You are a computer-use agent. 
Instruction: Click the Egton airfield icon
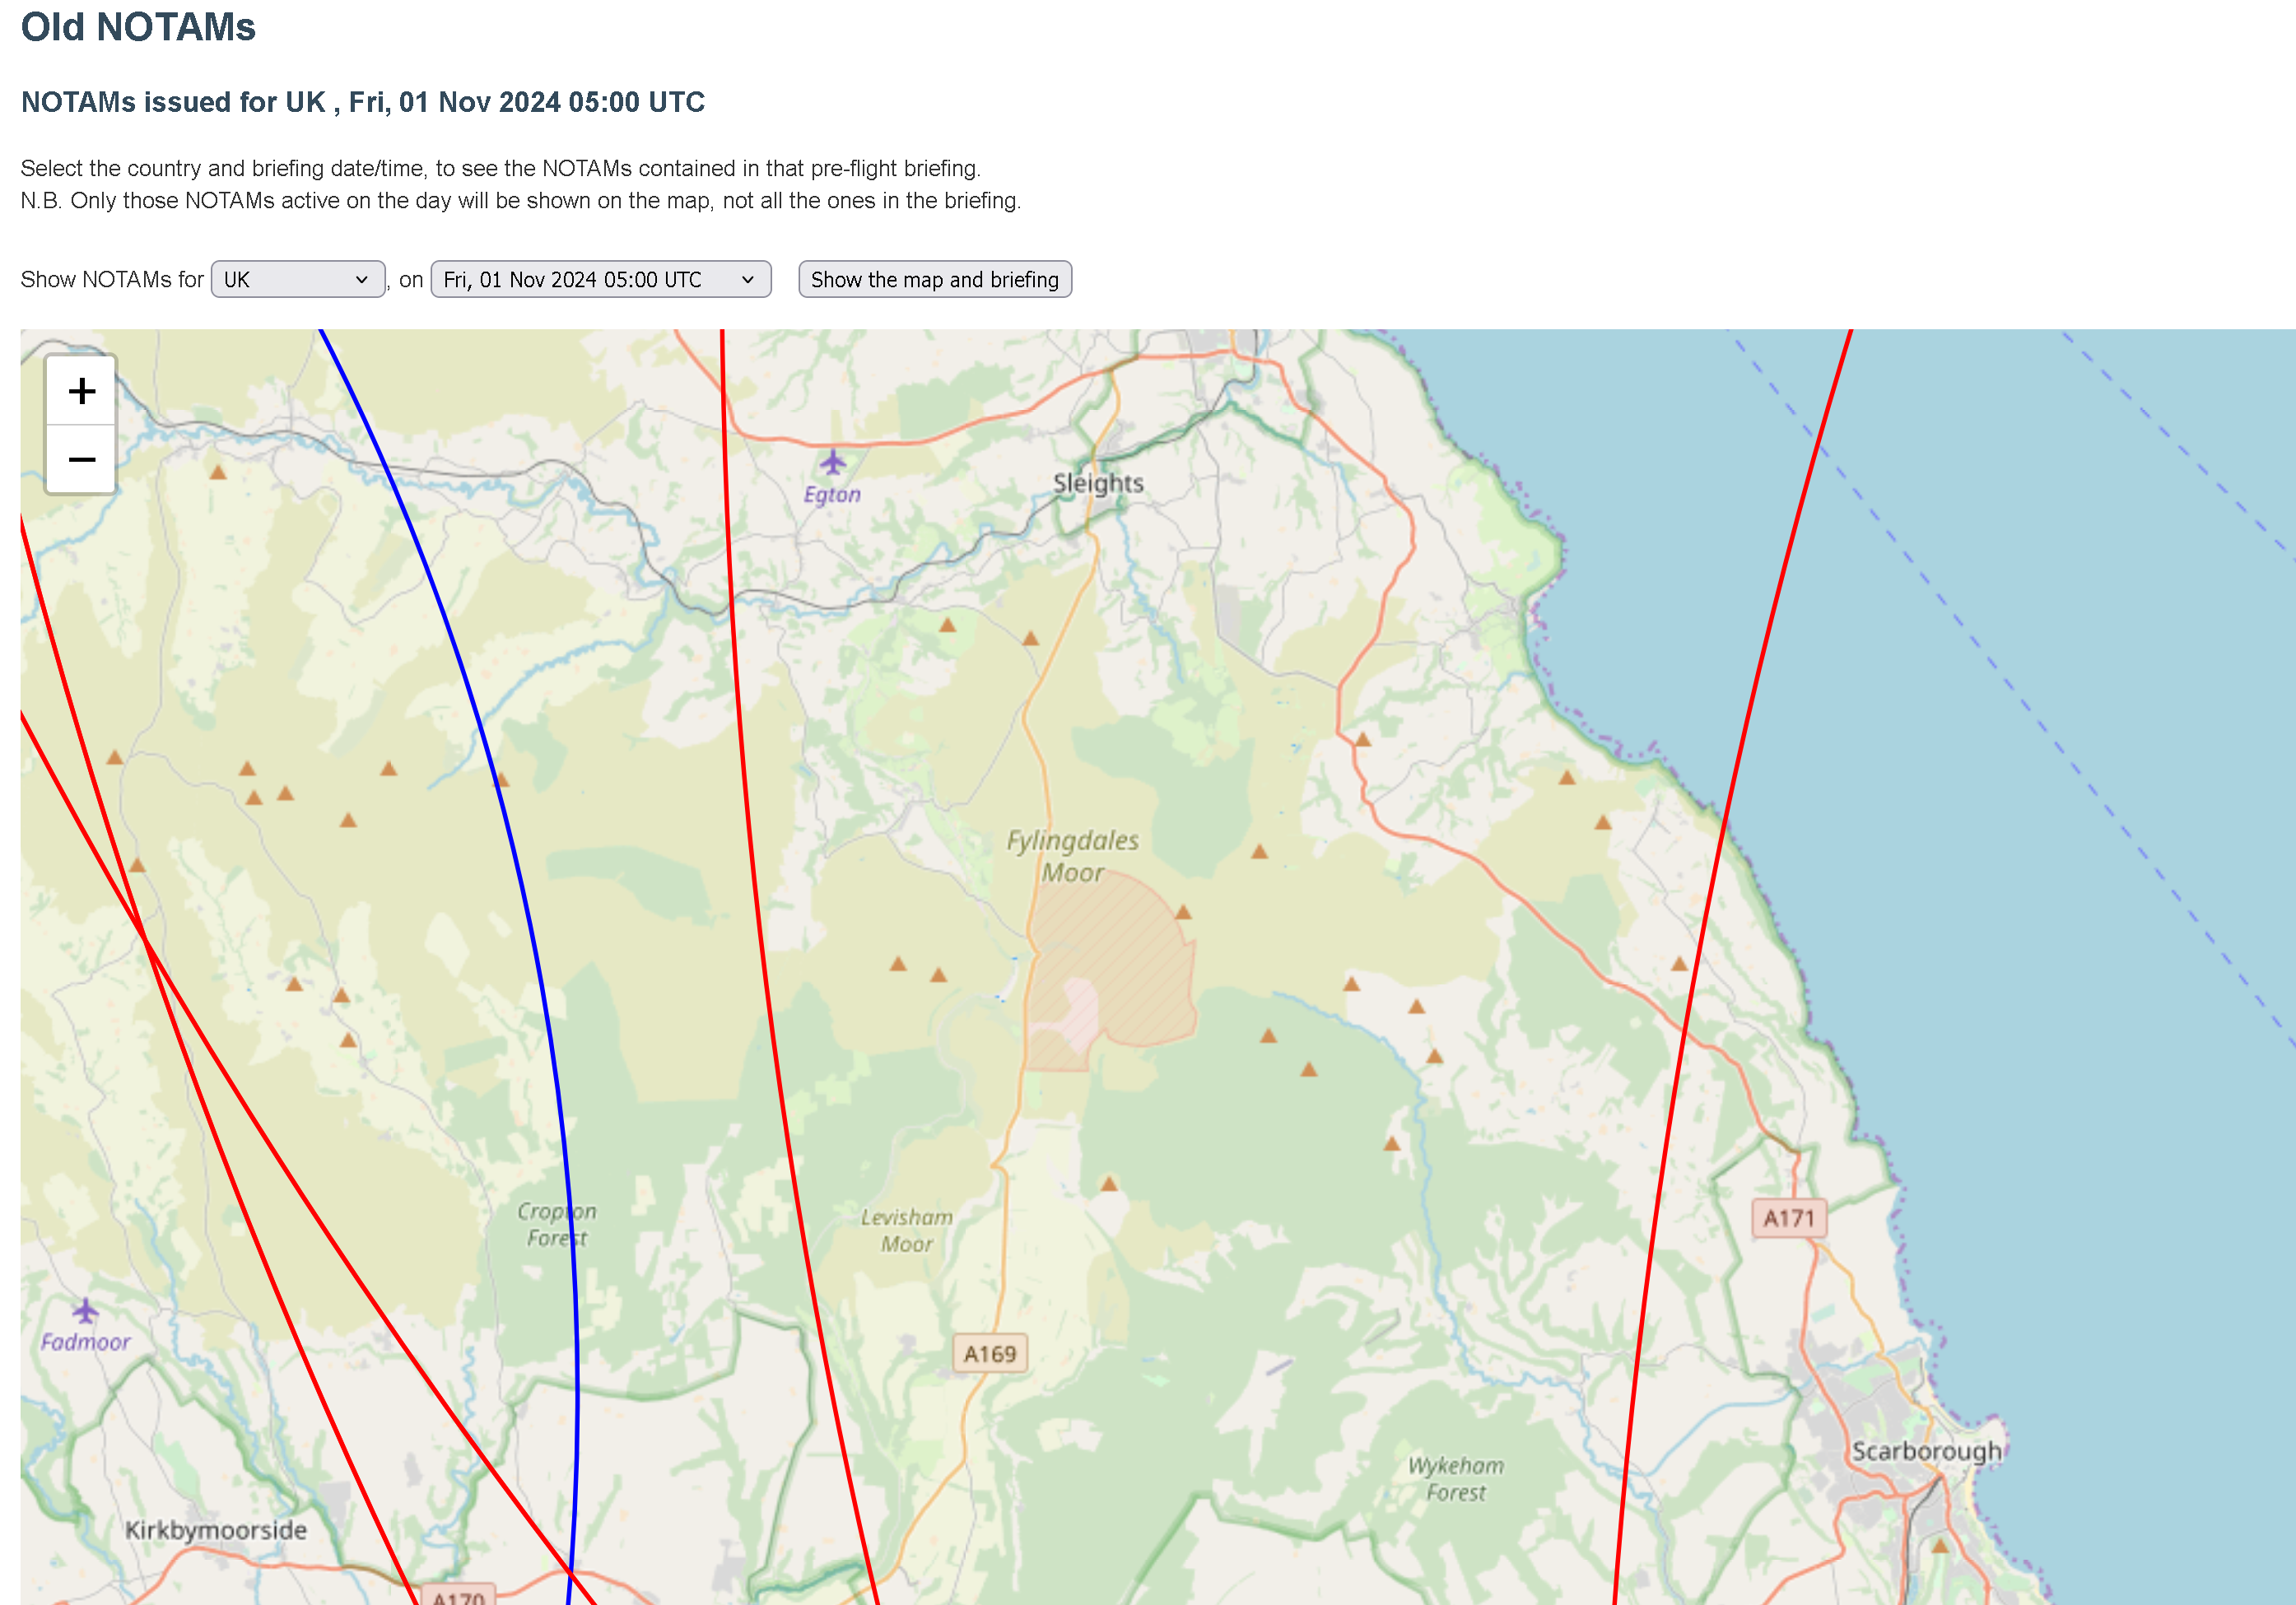tap(832, 463)
